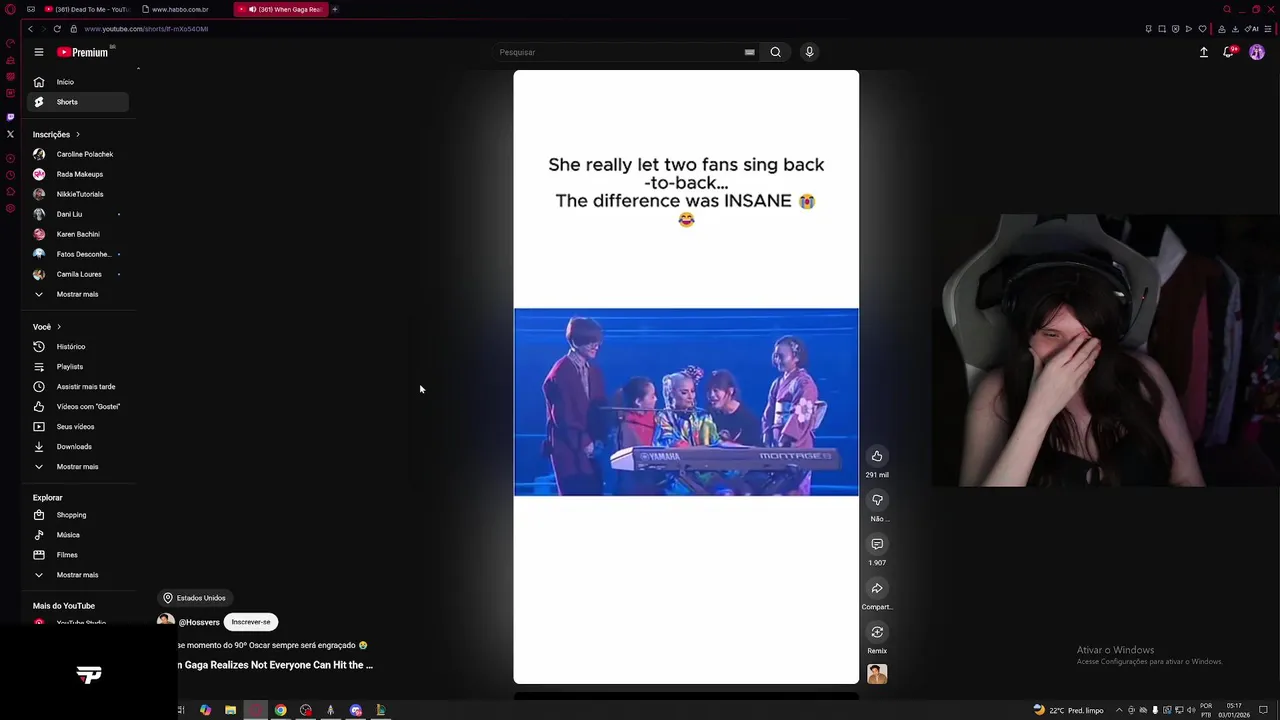Open Caroline Polachek channel subscription
The height and width of the screenshot is (720, 1280).
click(78, 154)
